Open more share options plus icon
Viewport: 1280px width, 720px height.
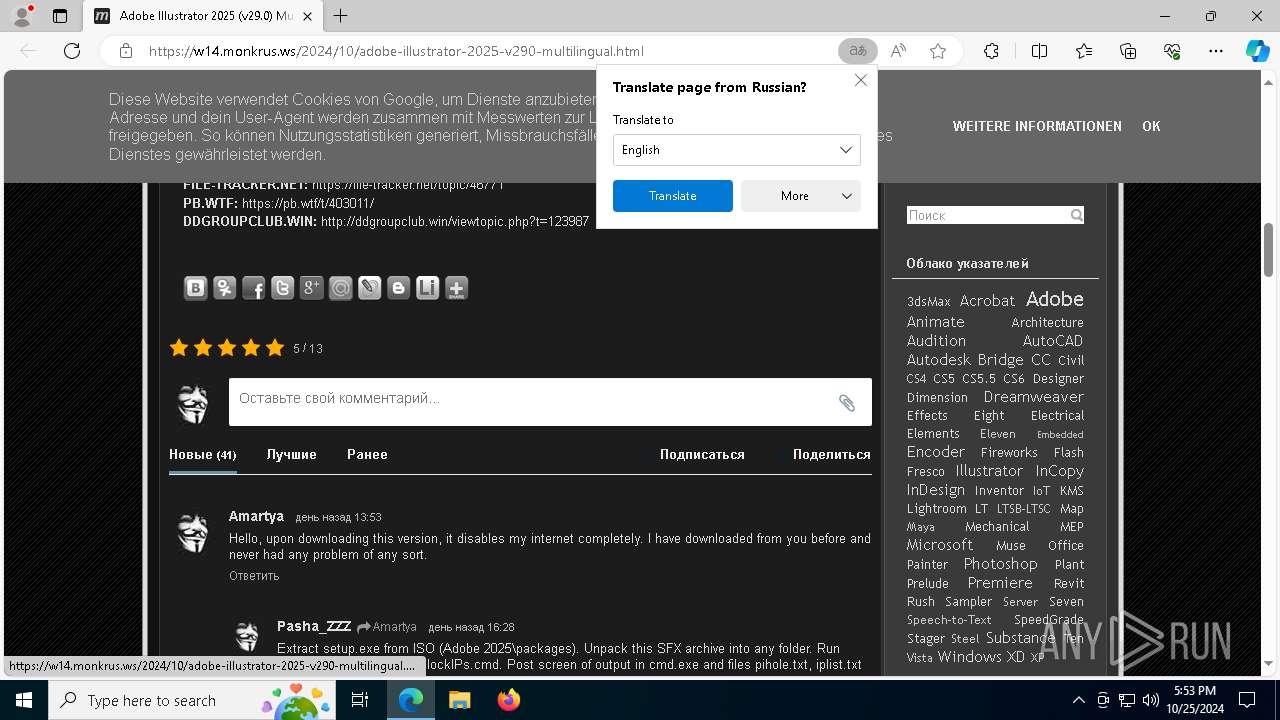[457, 288]
